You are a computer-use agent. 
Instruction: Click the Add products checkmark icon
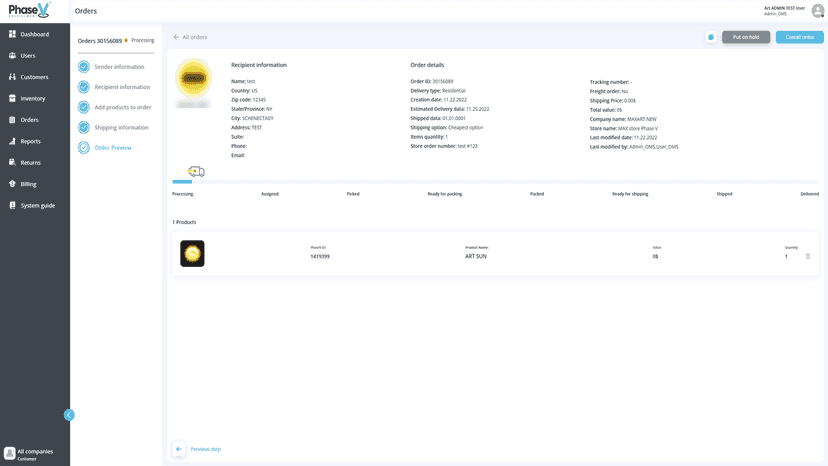[83, 107]
